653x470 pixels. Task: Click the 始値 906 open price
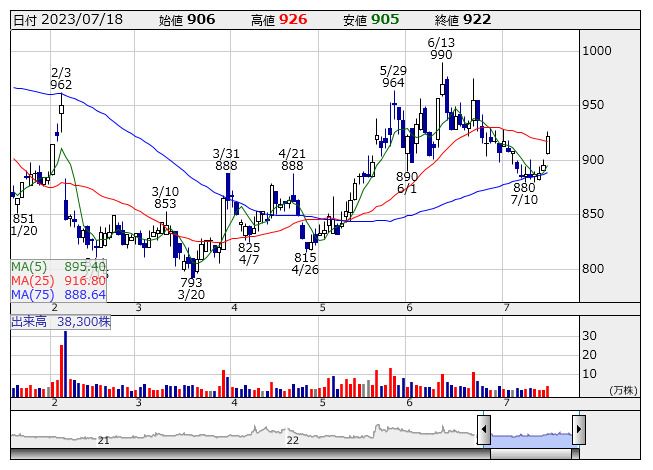(187, 20)
